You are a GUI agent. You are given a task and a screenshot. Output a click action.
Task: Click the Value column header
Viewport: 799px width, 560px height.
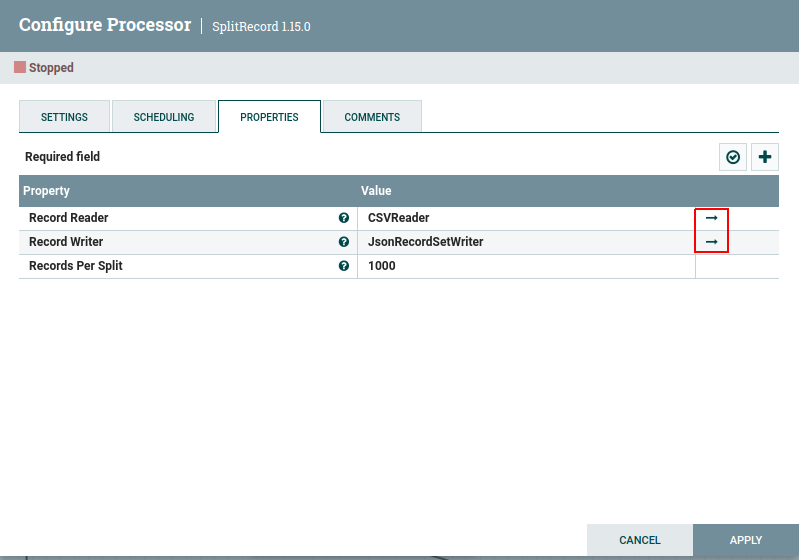(x=376, y=191)
